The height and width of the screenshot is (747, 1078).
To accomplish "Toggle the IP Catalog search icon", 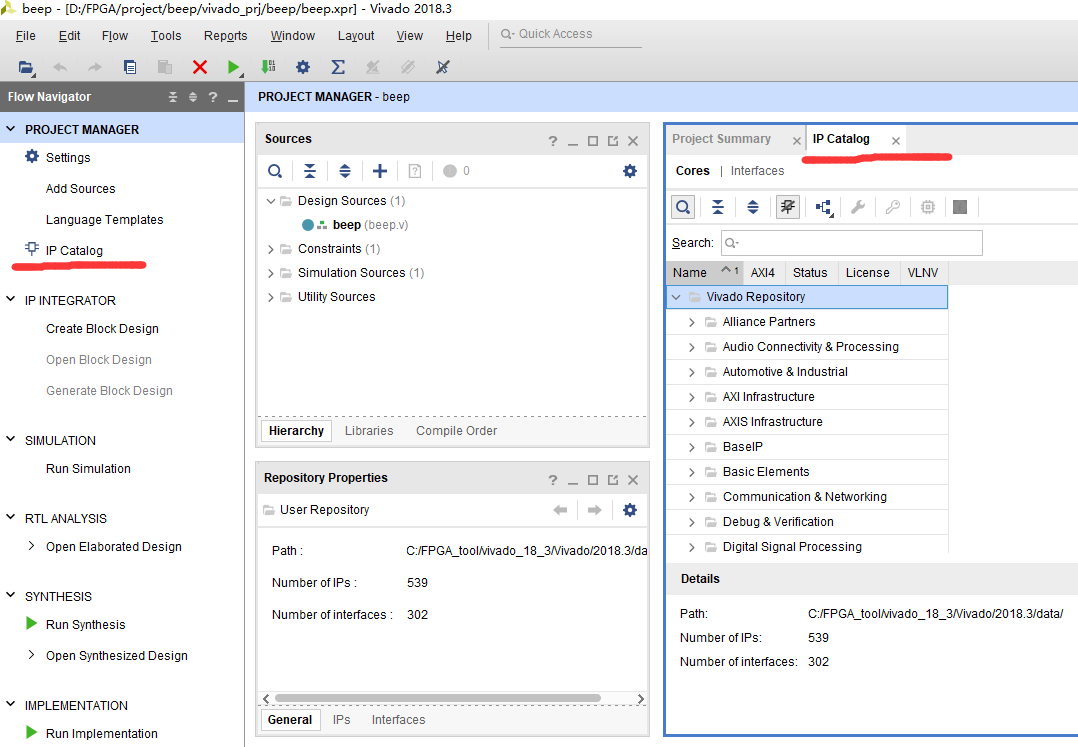I will (x=683, y=207).
